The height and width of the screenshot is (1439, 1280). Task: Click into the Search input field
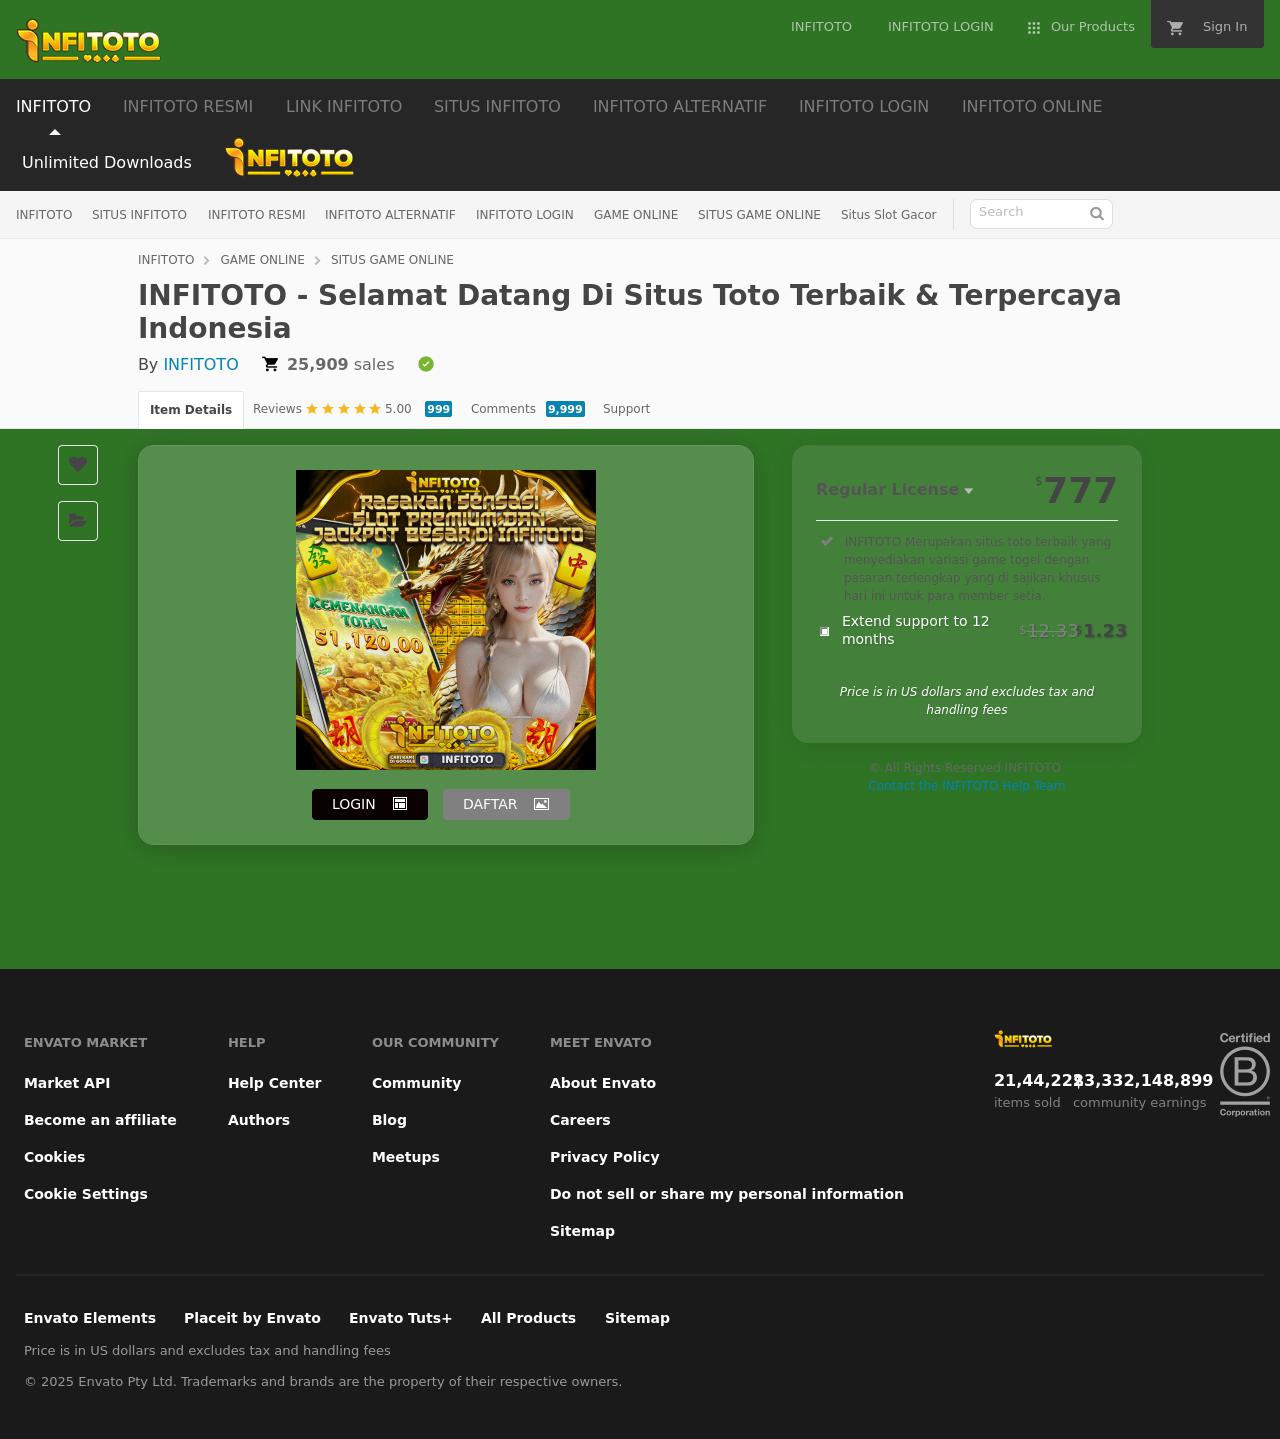tap(1028, 213)
